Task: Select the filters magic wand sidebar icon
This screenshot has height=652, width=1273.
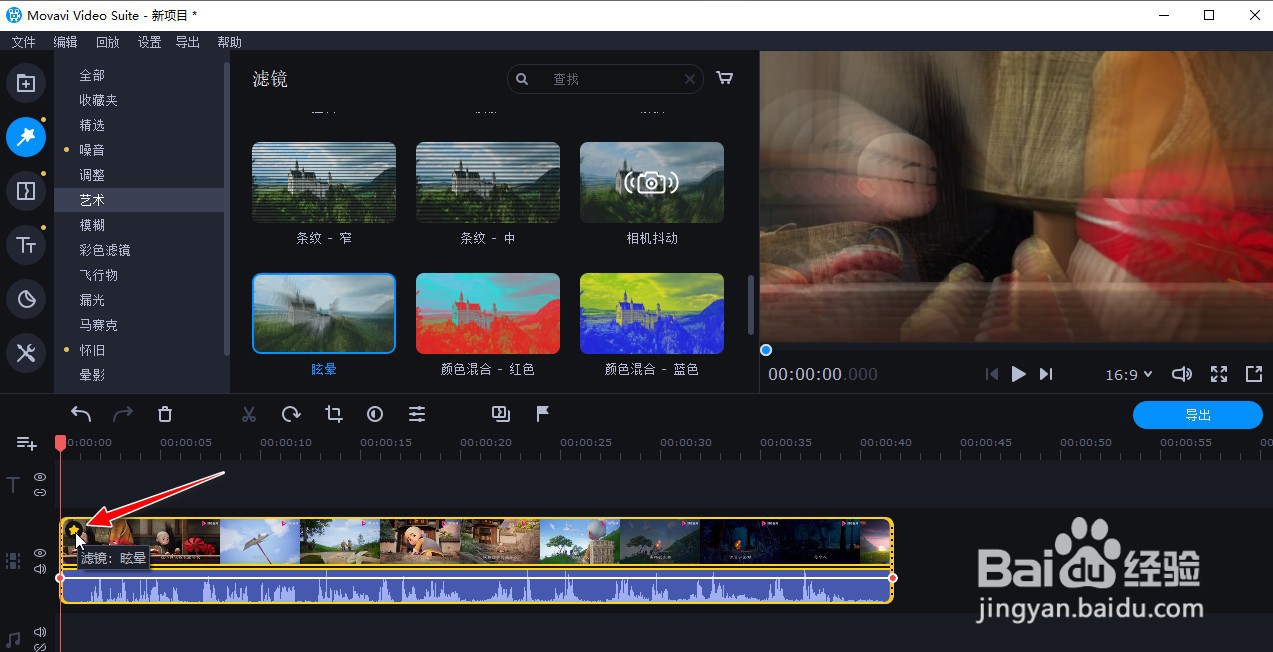Action: [x=26, y=137]
